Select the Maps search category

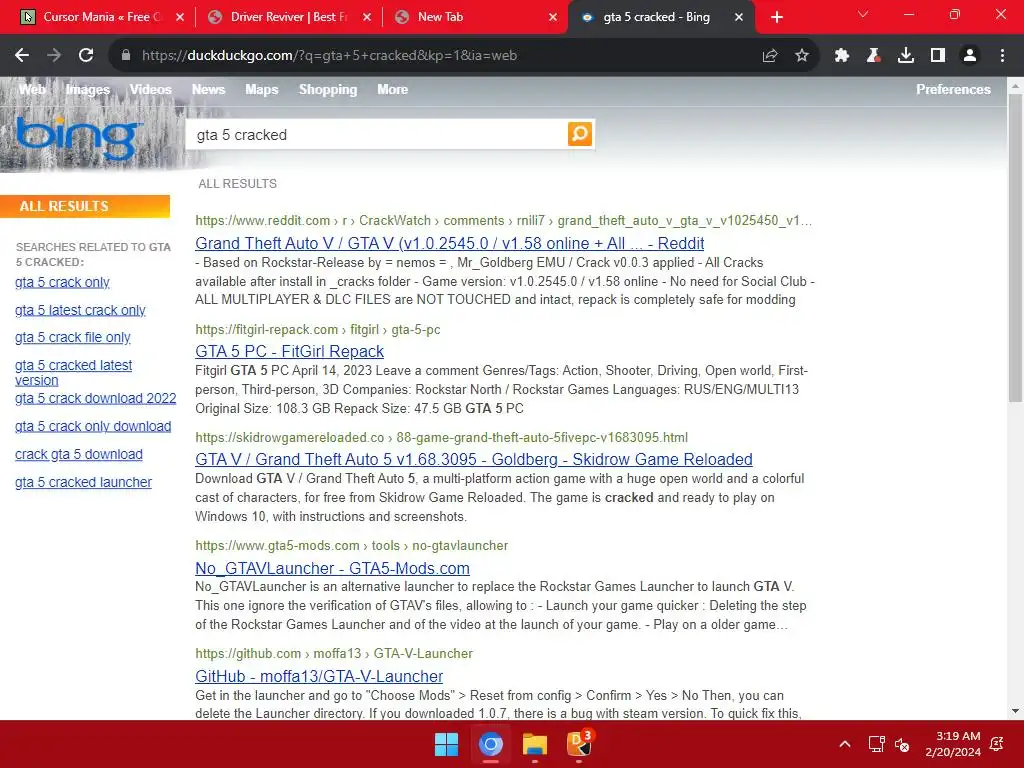[262, 89]
